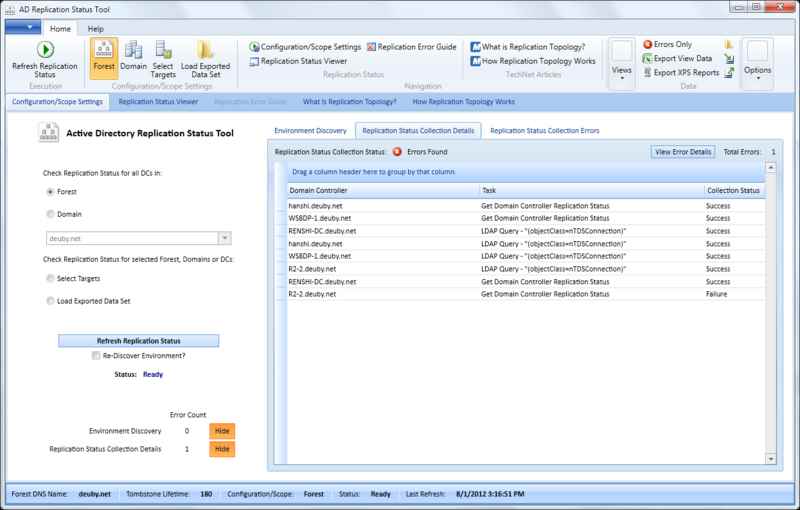Open What is Replication Topology article
800x510 pixels.
click(x=528, y=47)
